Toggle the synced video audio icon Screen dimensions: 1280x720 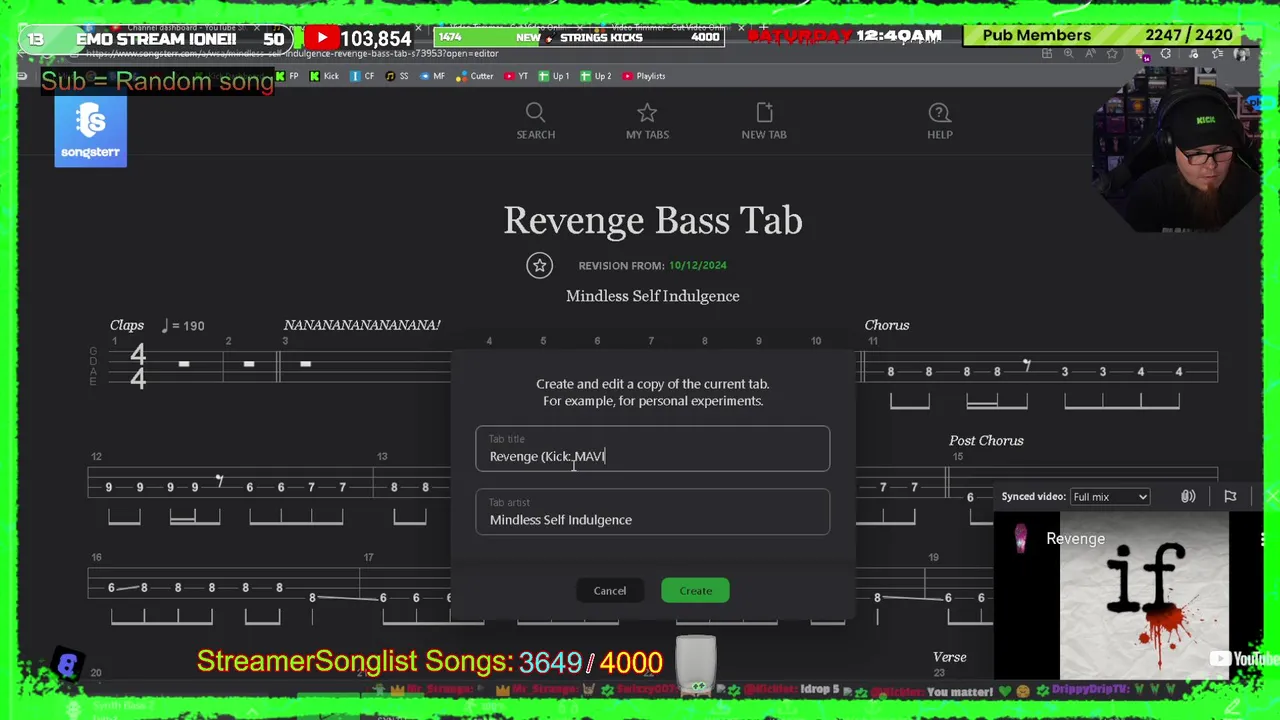click(x=1188, y=496)
